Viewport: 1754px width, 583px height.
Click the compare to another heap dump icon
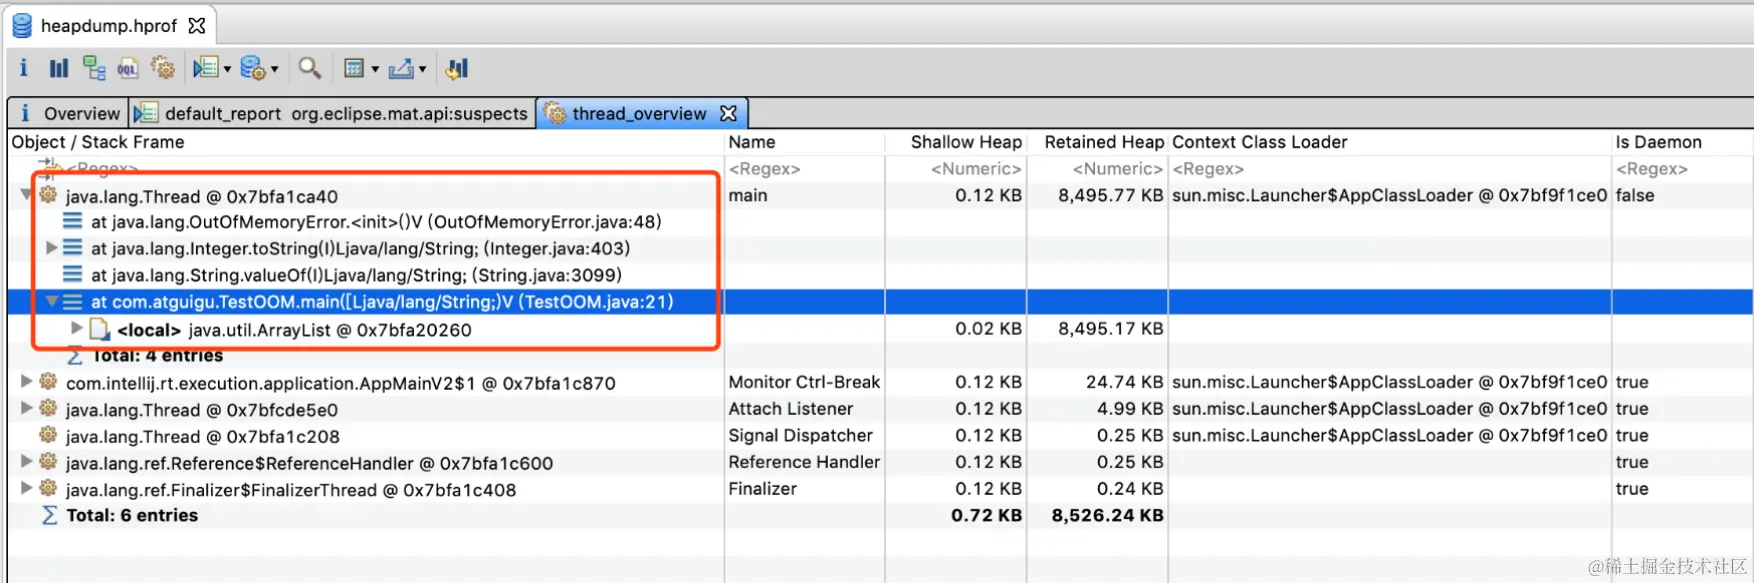(x=457, y=68)
